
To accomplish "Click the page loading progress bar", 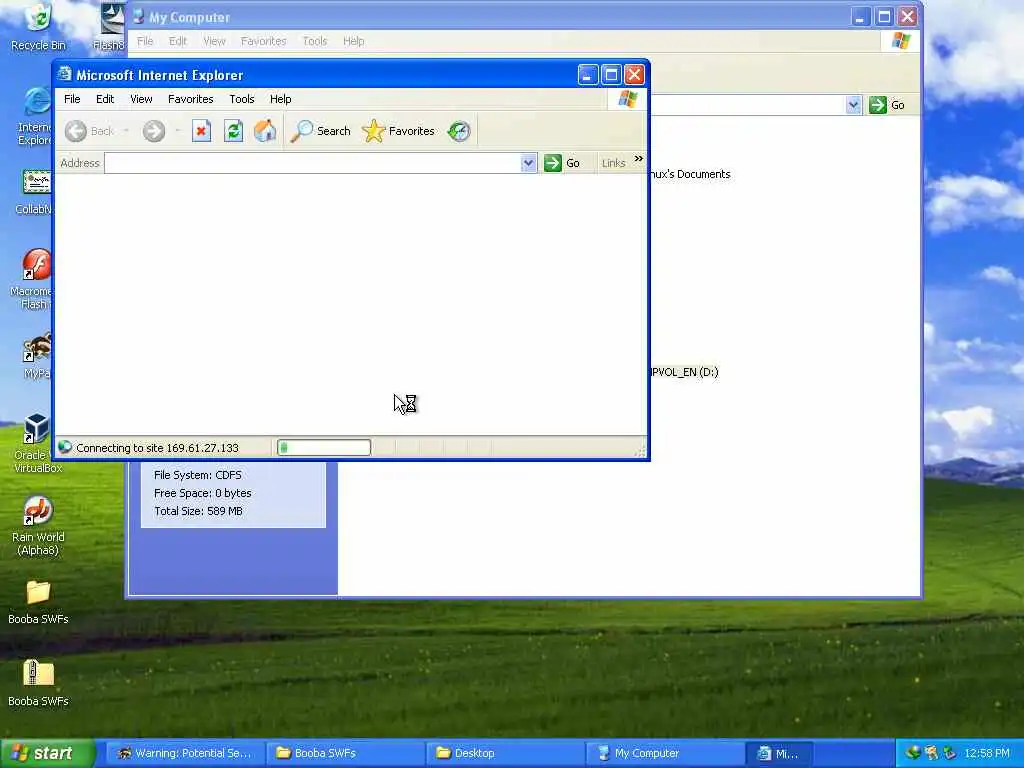I will click(324, 447).
